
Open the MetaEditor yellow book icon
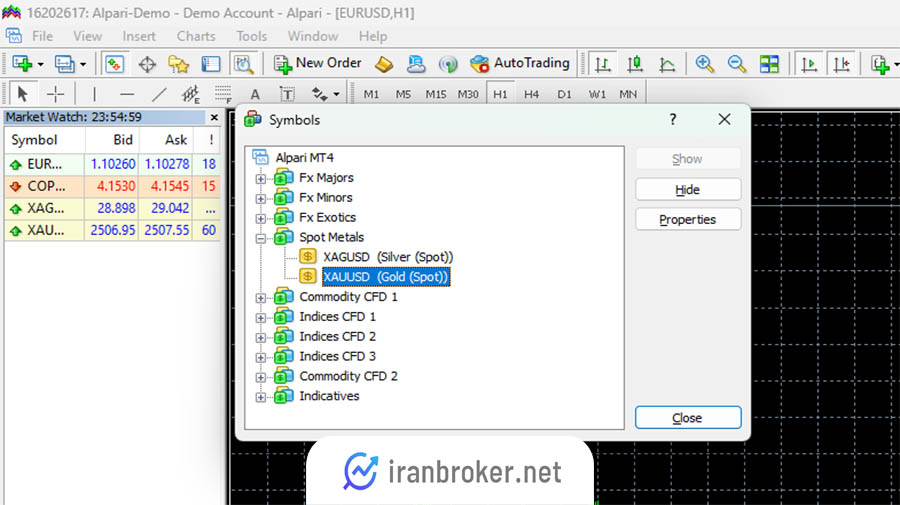pyautogui.click(x=384, y=64)
